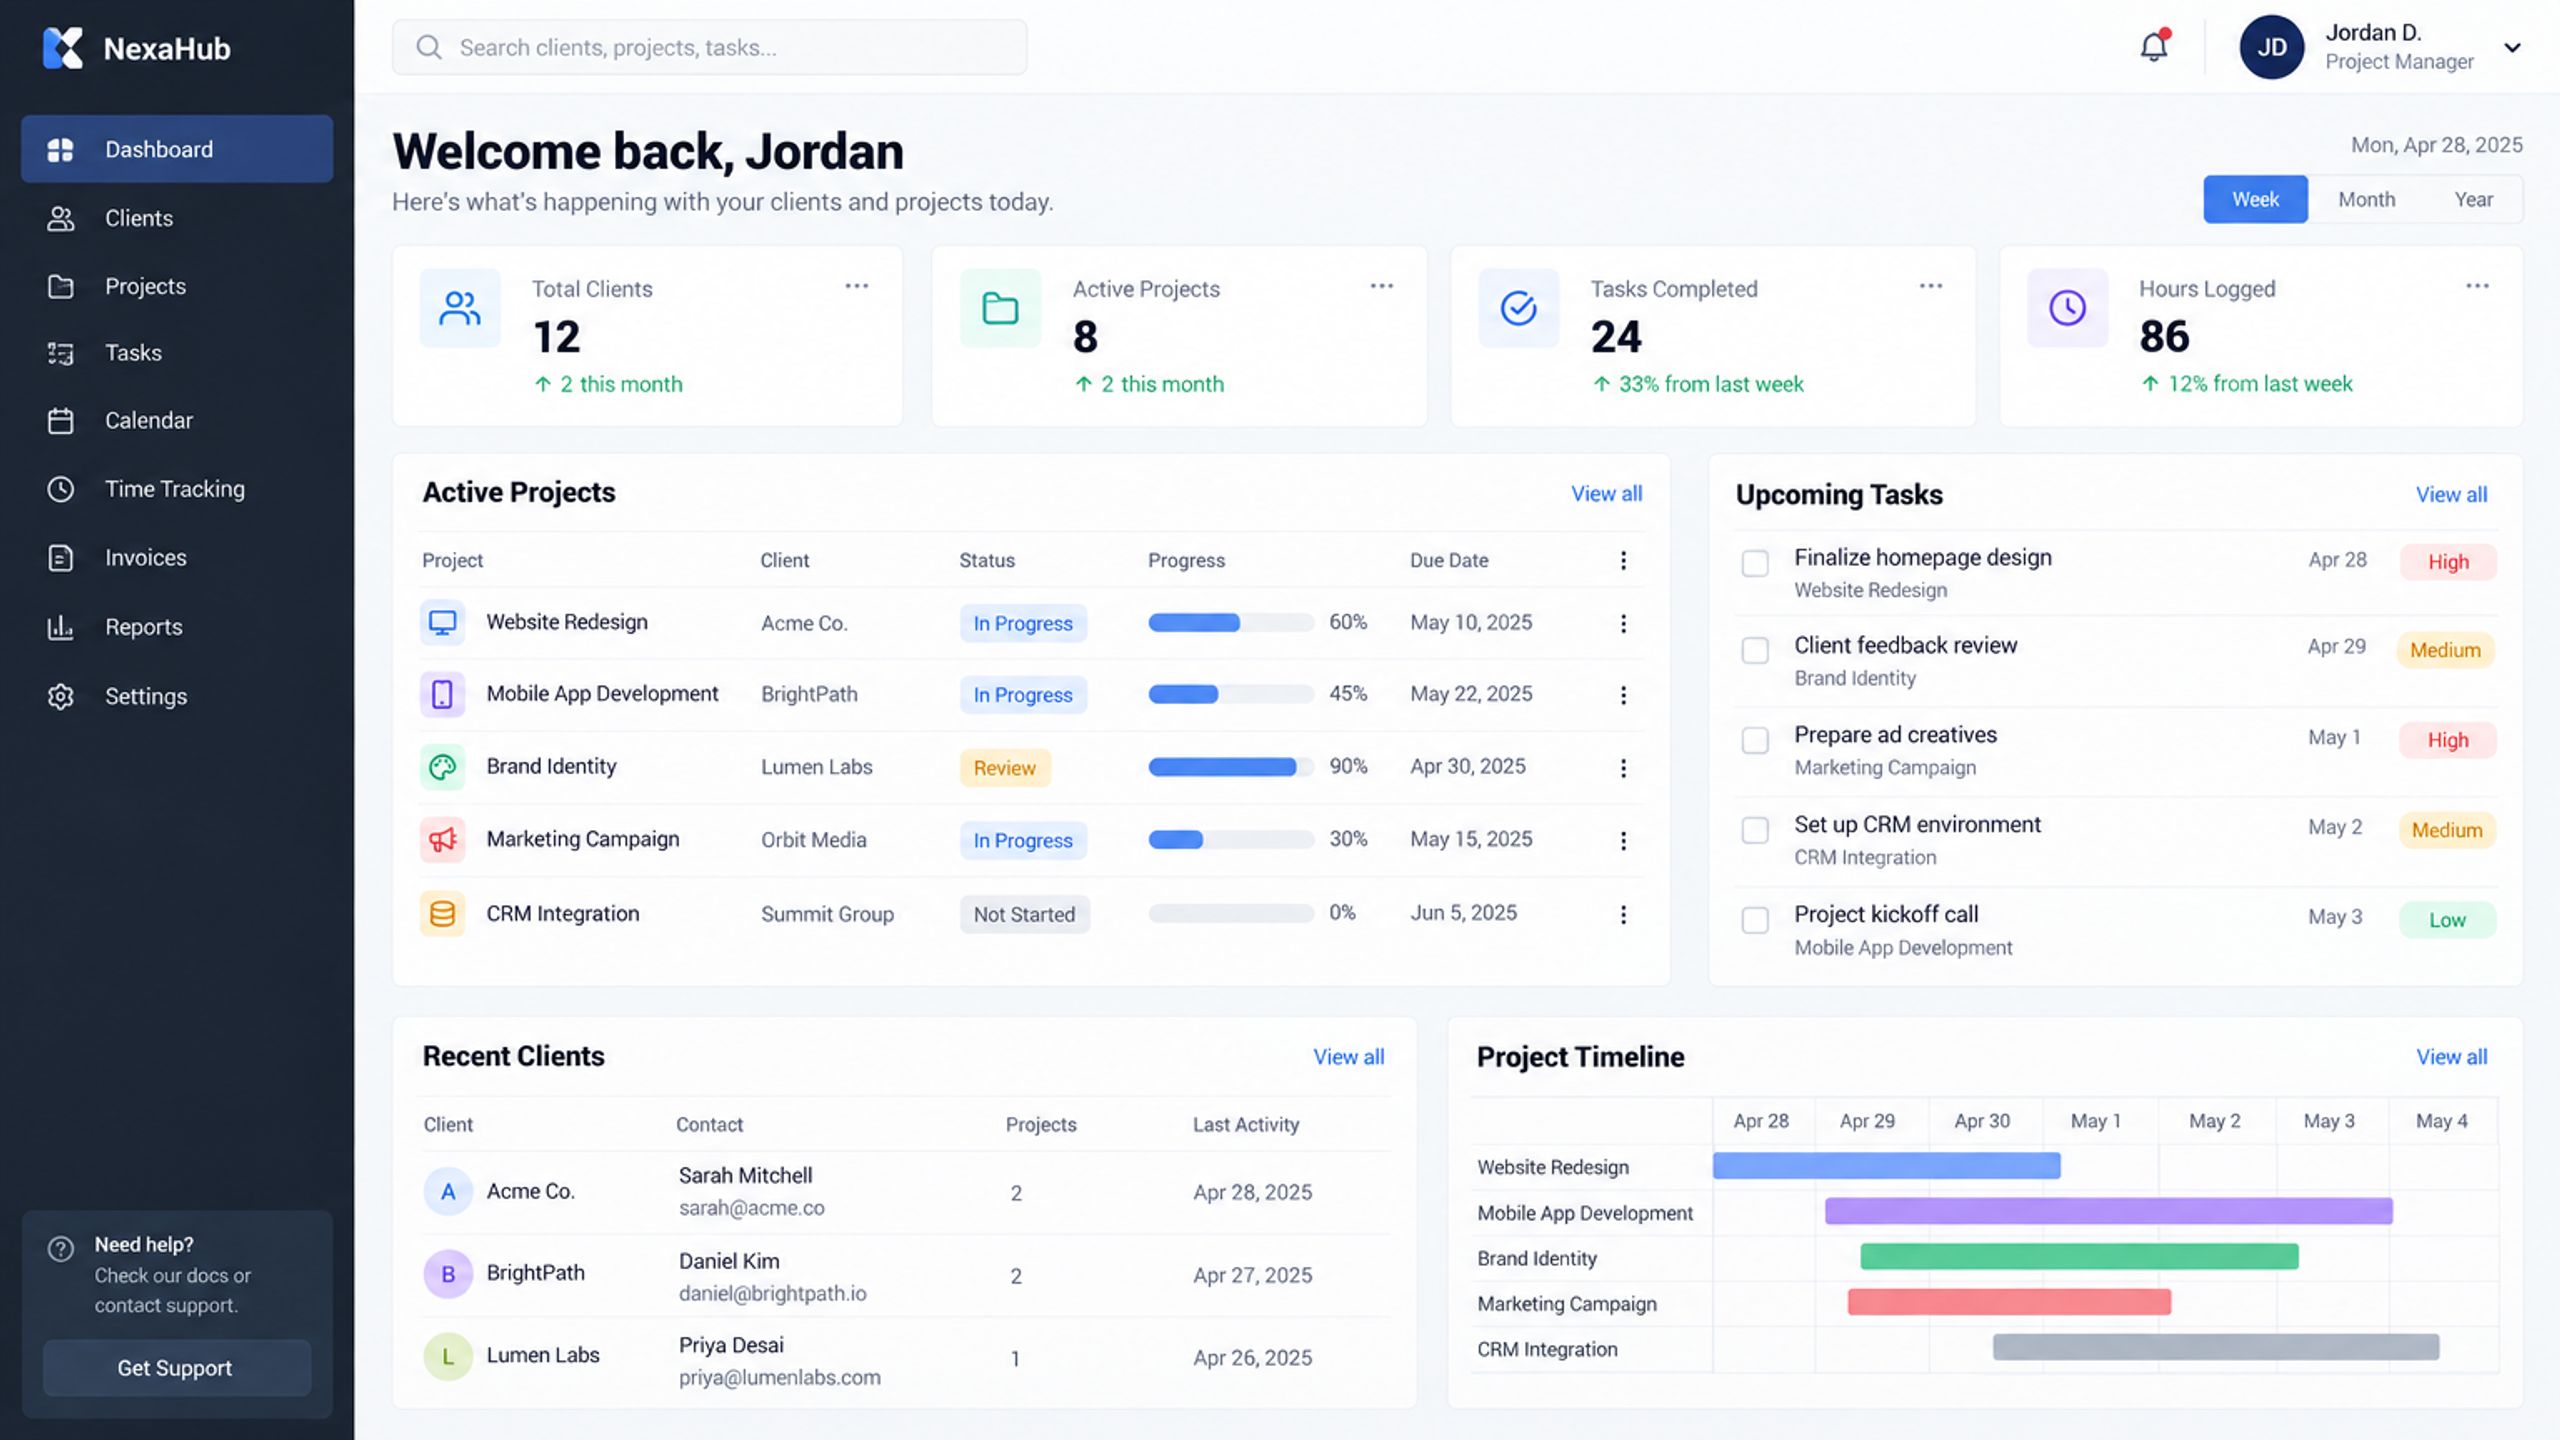This screenshot has width=2560, height=1440.
Task: Click the JD profile avatar
Action: [x=2271, y=47]
